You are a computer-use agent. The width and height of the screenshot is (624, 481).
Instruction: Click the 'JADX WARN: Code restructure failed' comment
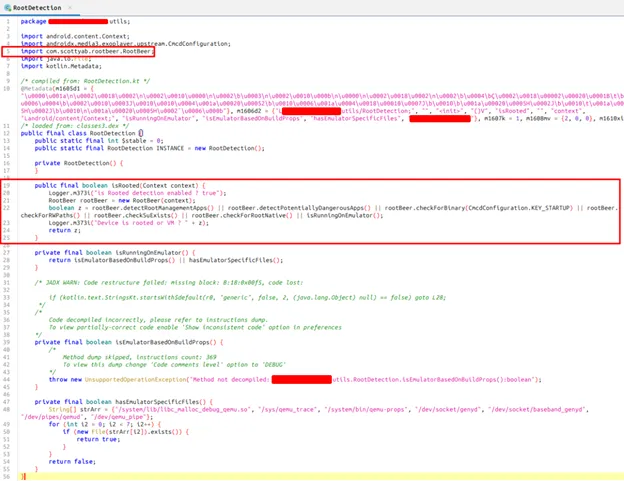click(169, 282)
